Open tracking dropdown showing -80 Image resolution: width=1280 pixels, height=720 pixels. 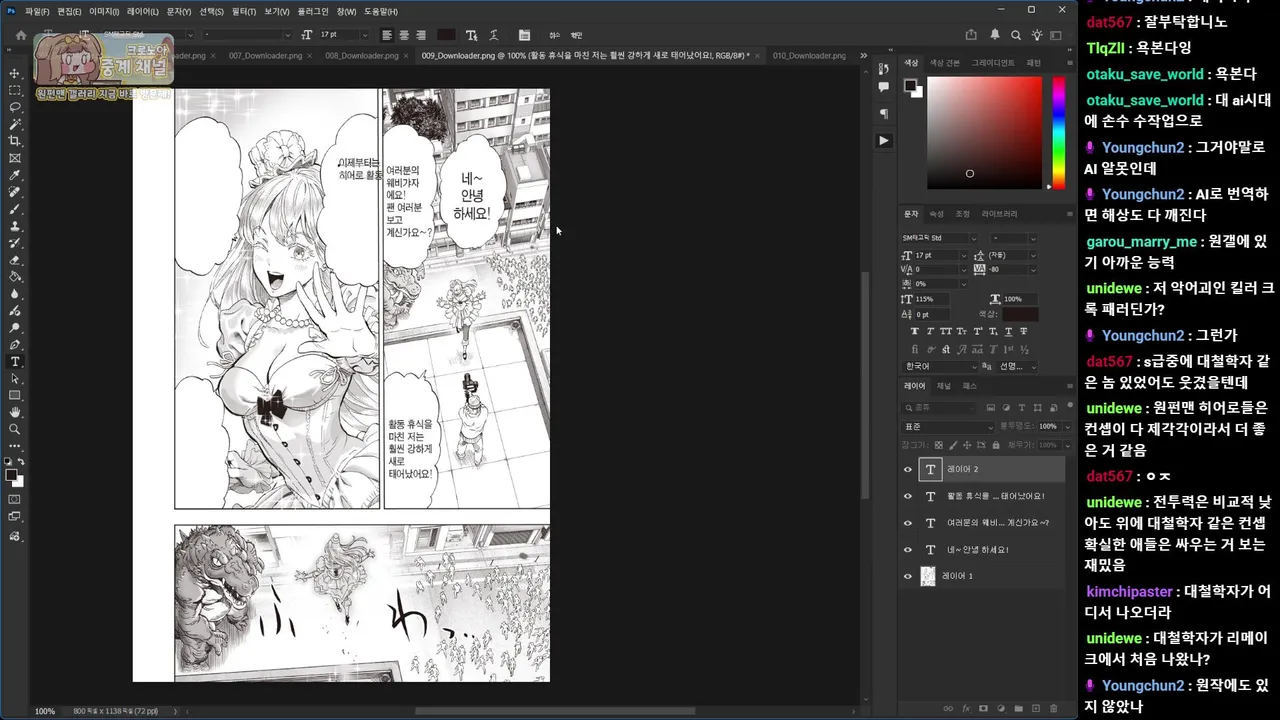[1033, 269]
